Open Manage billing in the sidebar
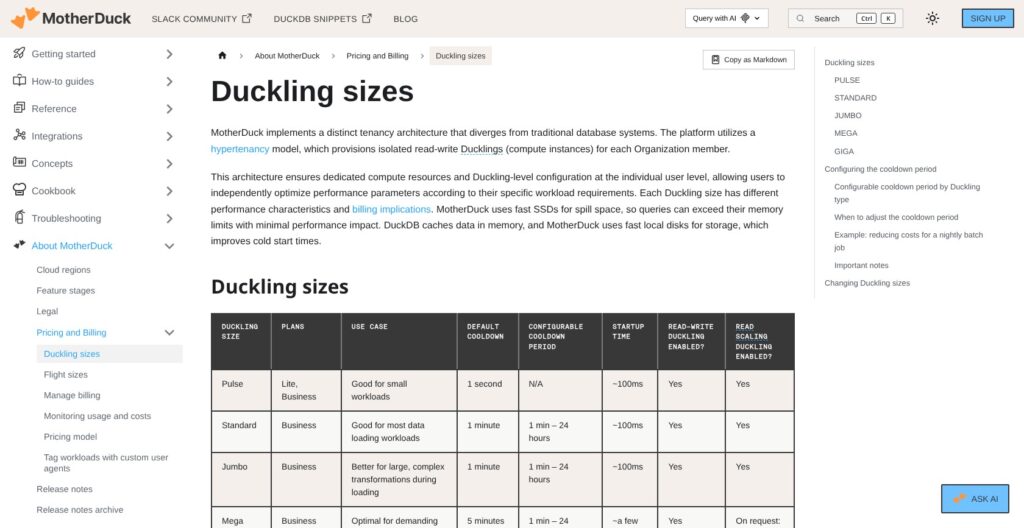This screenshot has height=528, width=1024. [x=72, y=395]
